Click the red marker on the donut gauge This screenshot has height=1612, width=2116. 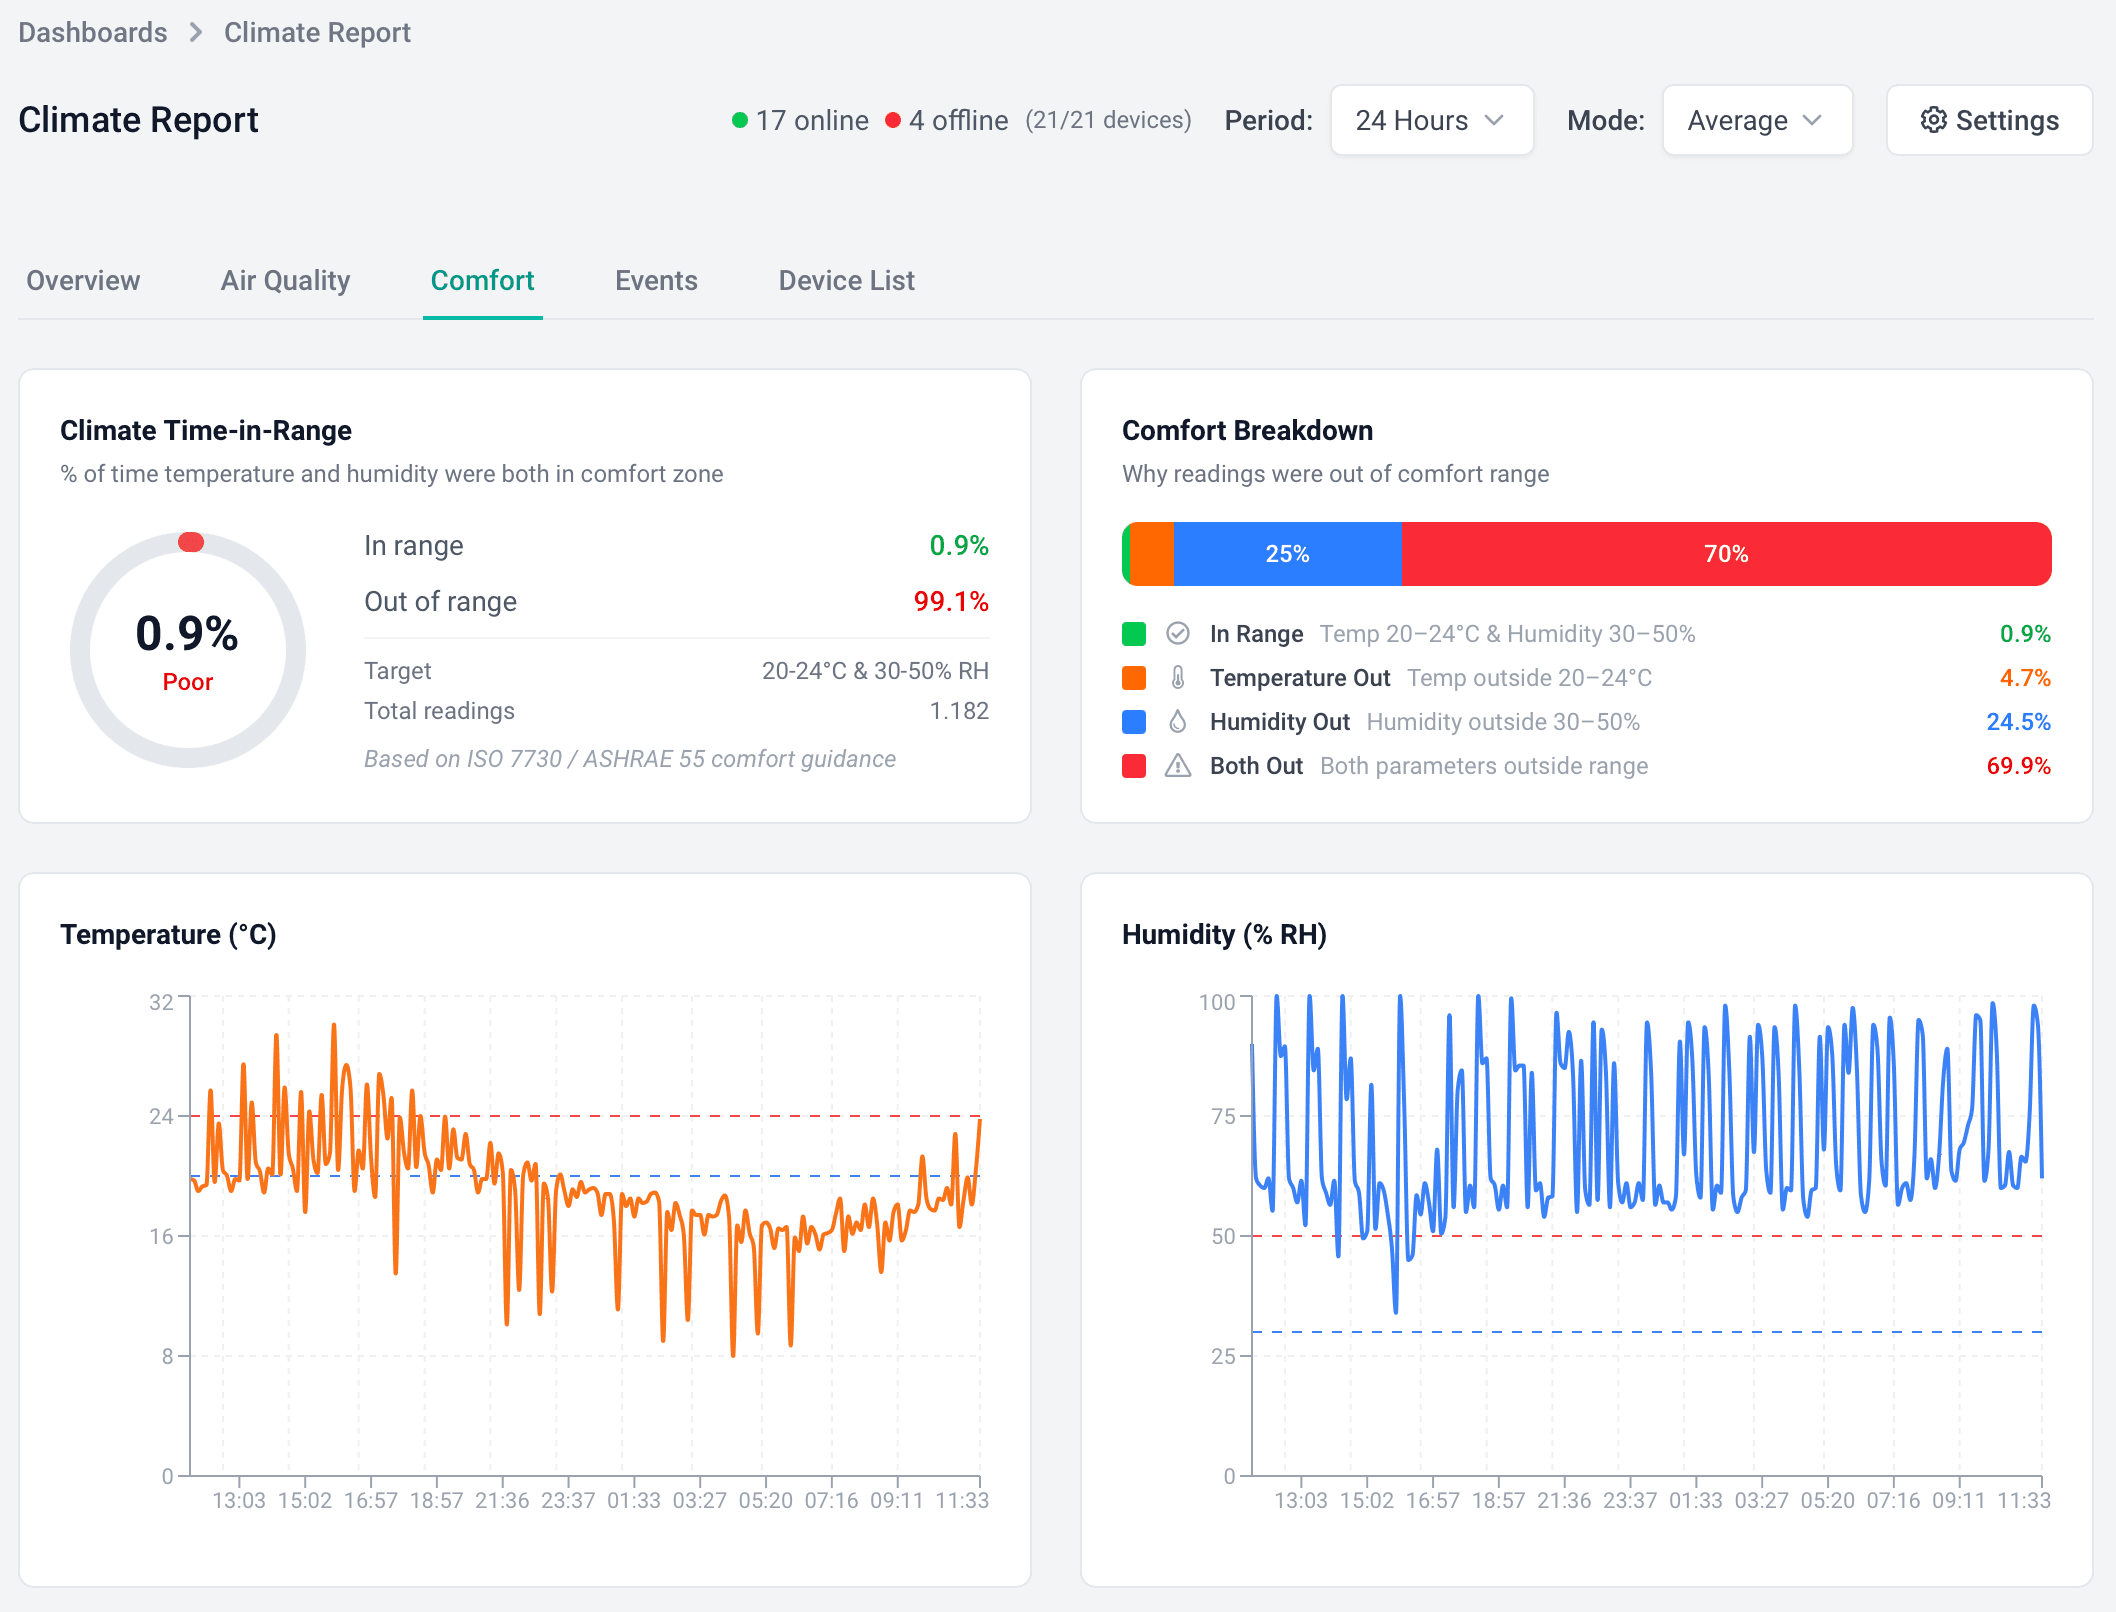pos(191,542)
